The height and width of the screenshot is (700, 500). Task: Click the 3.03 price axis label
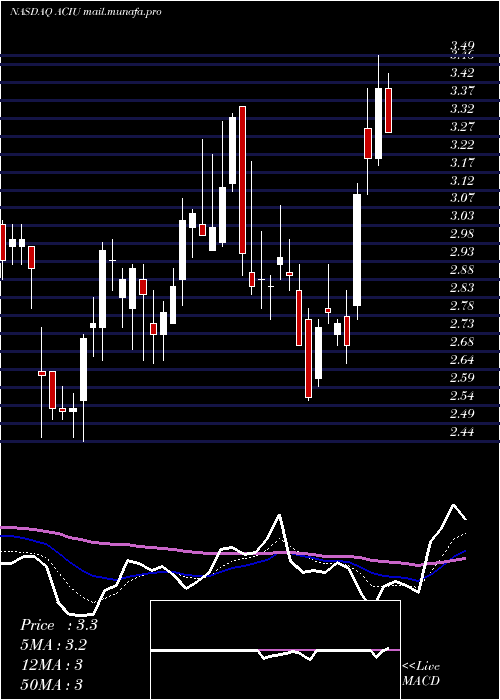pos(462,216)
